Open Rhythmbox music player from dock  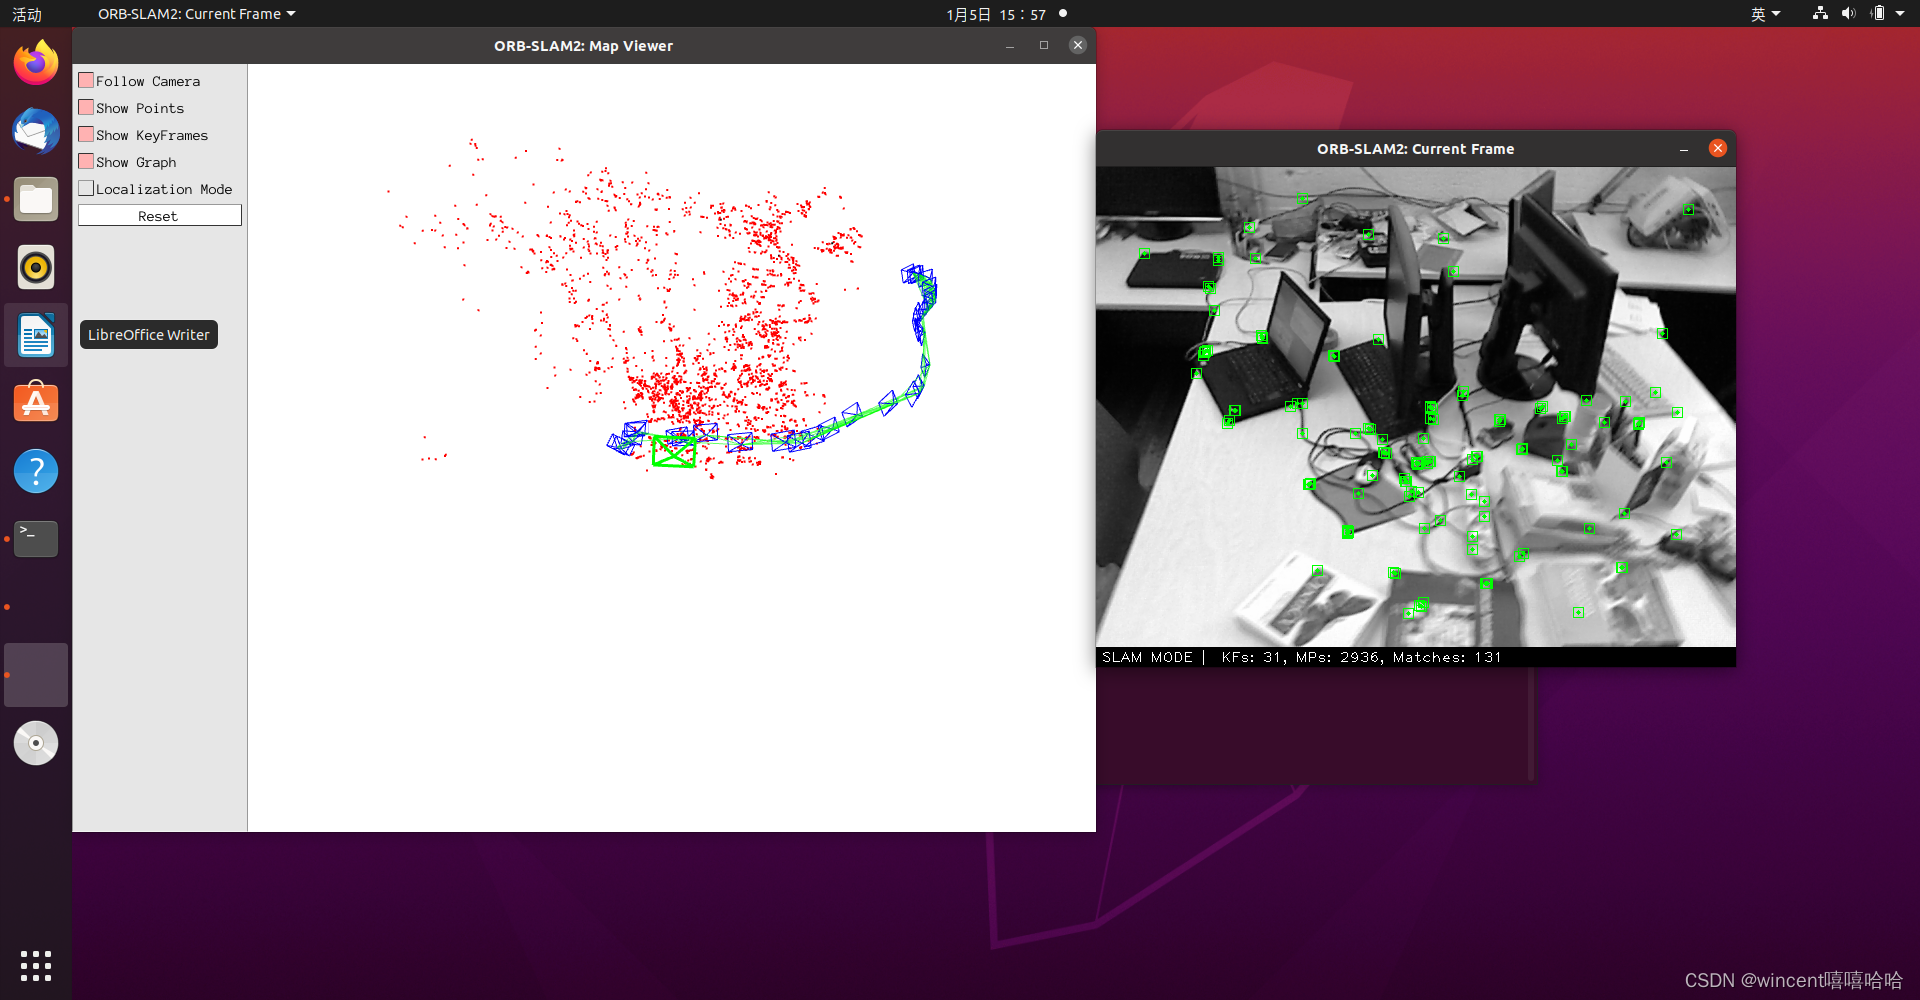[x=36, y=267]
